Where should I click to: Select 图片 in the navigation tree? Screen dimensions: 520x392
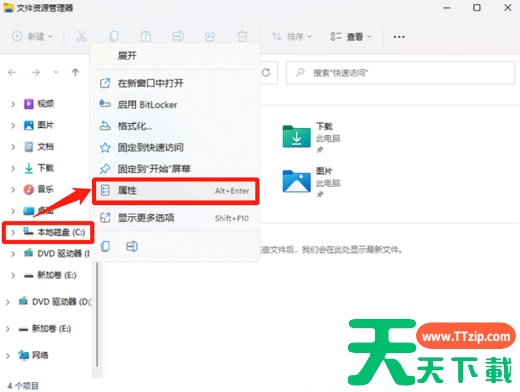click(39, 125)
